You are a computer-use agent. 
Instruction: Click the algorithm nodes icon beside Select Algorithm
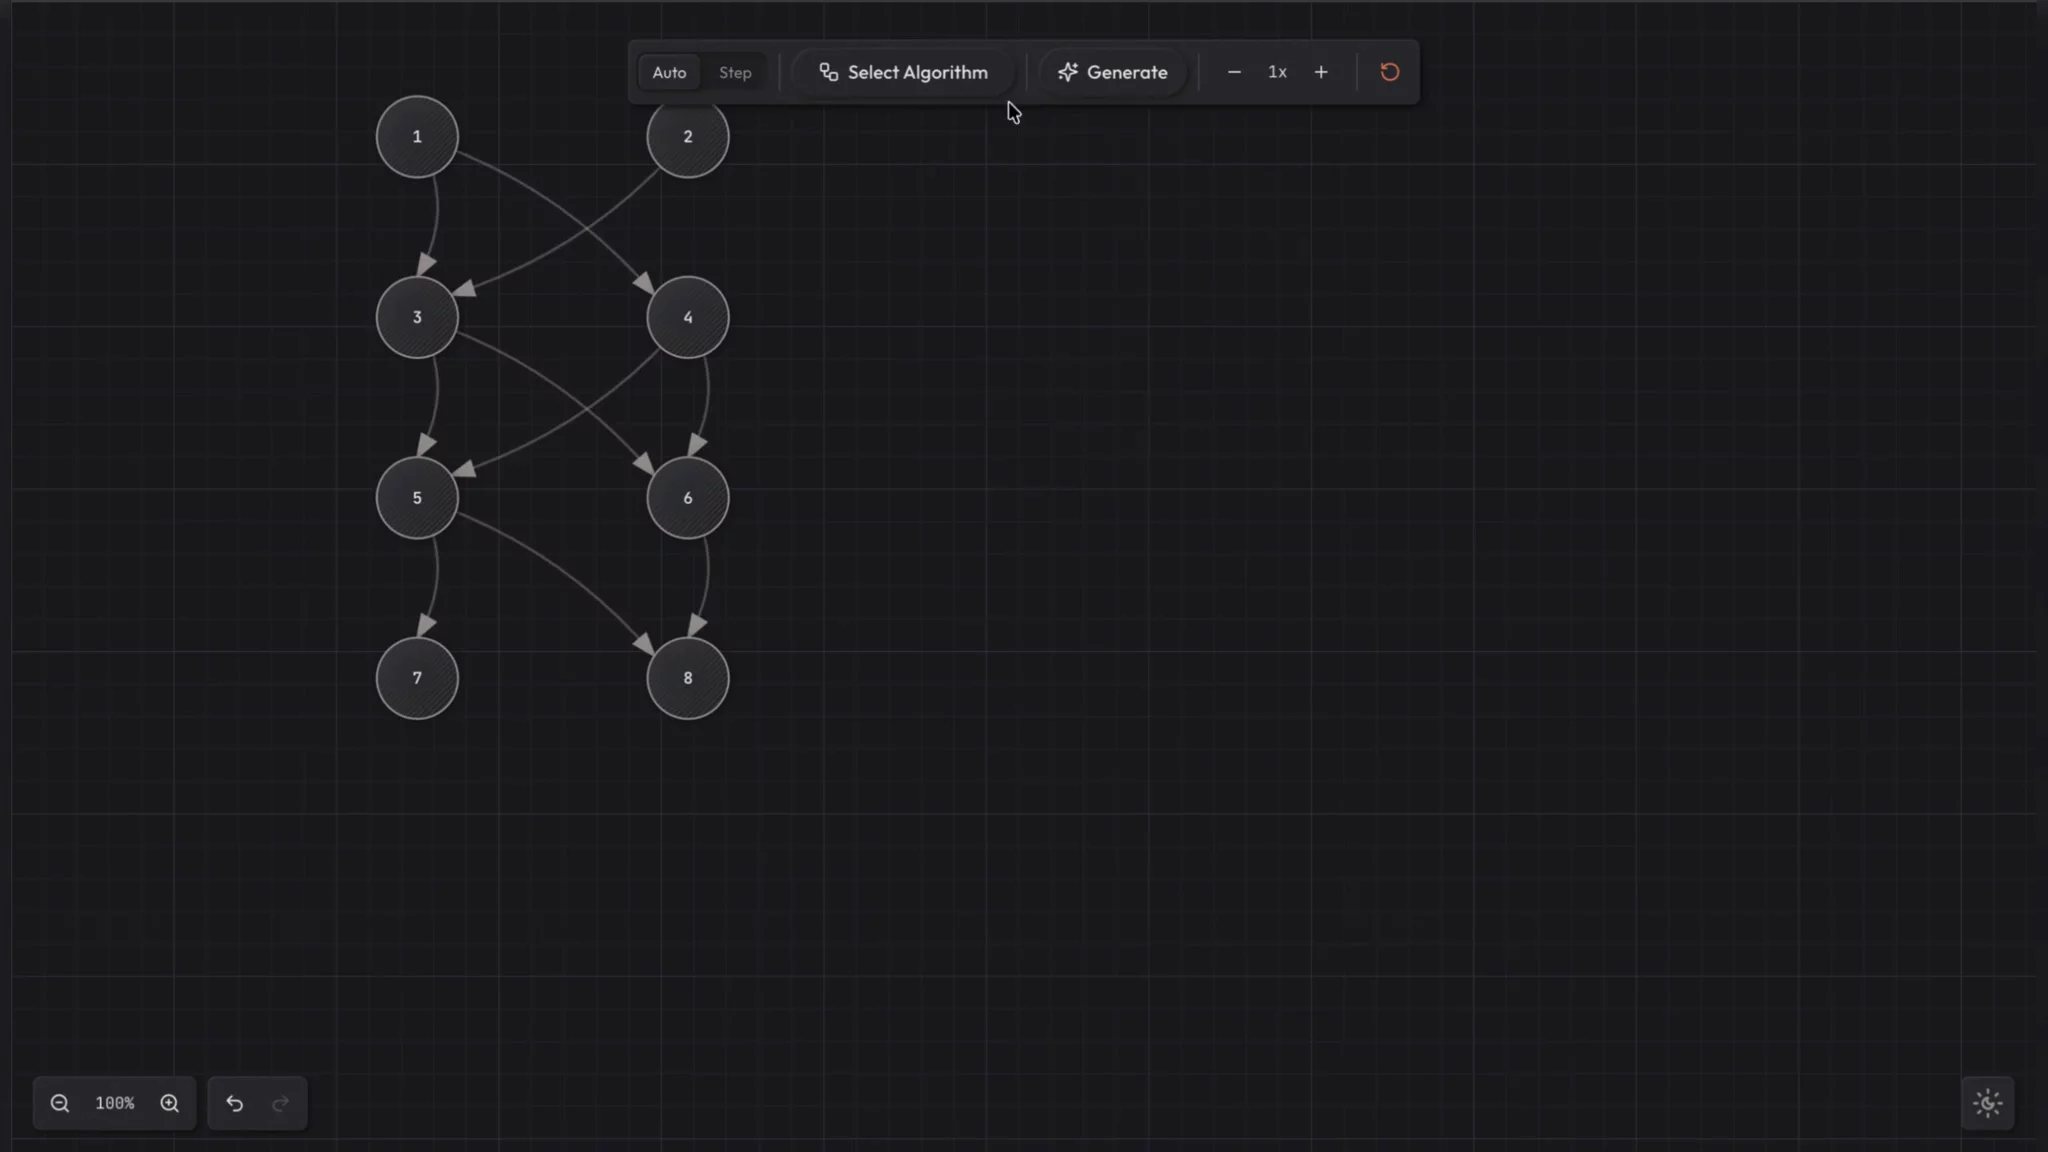[829, 72]
